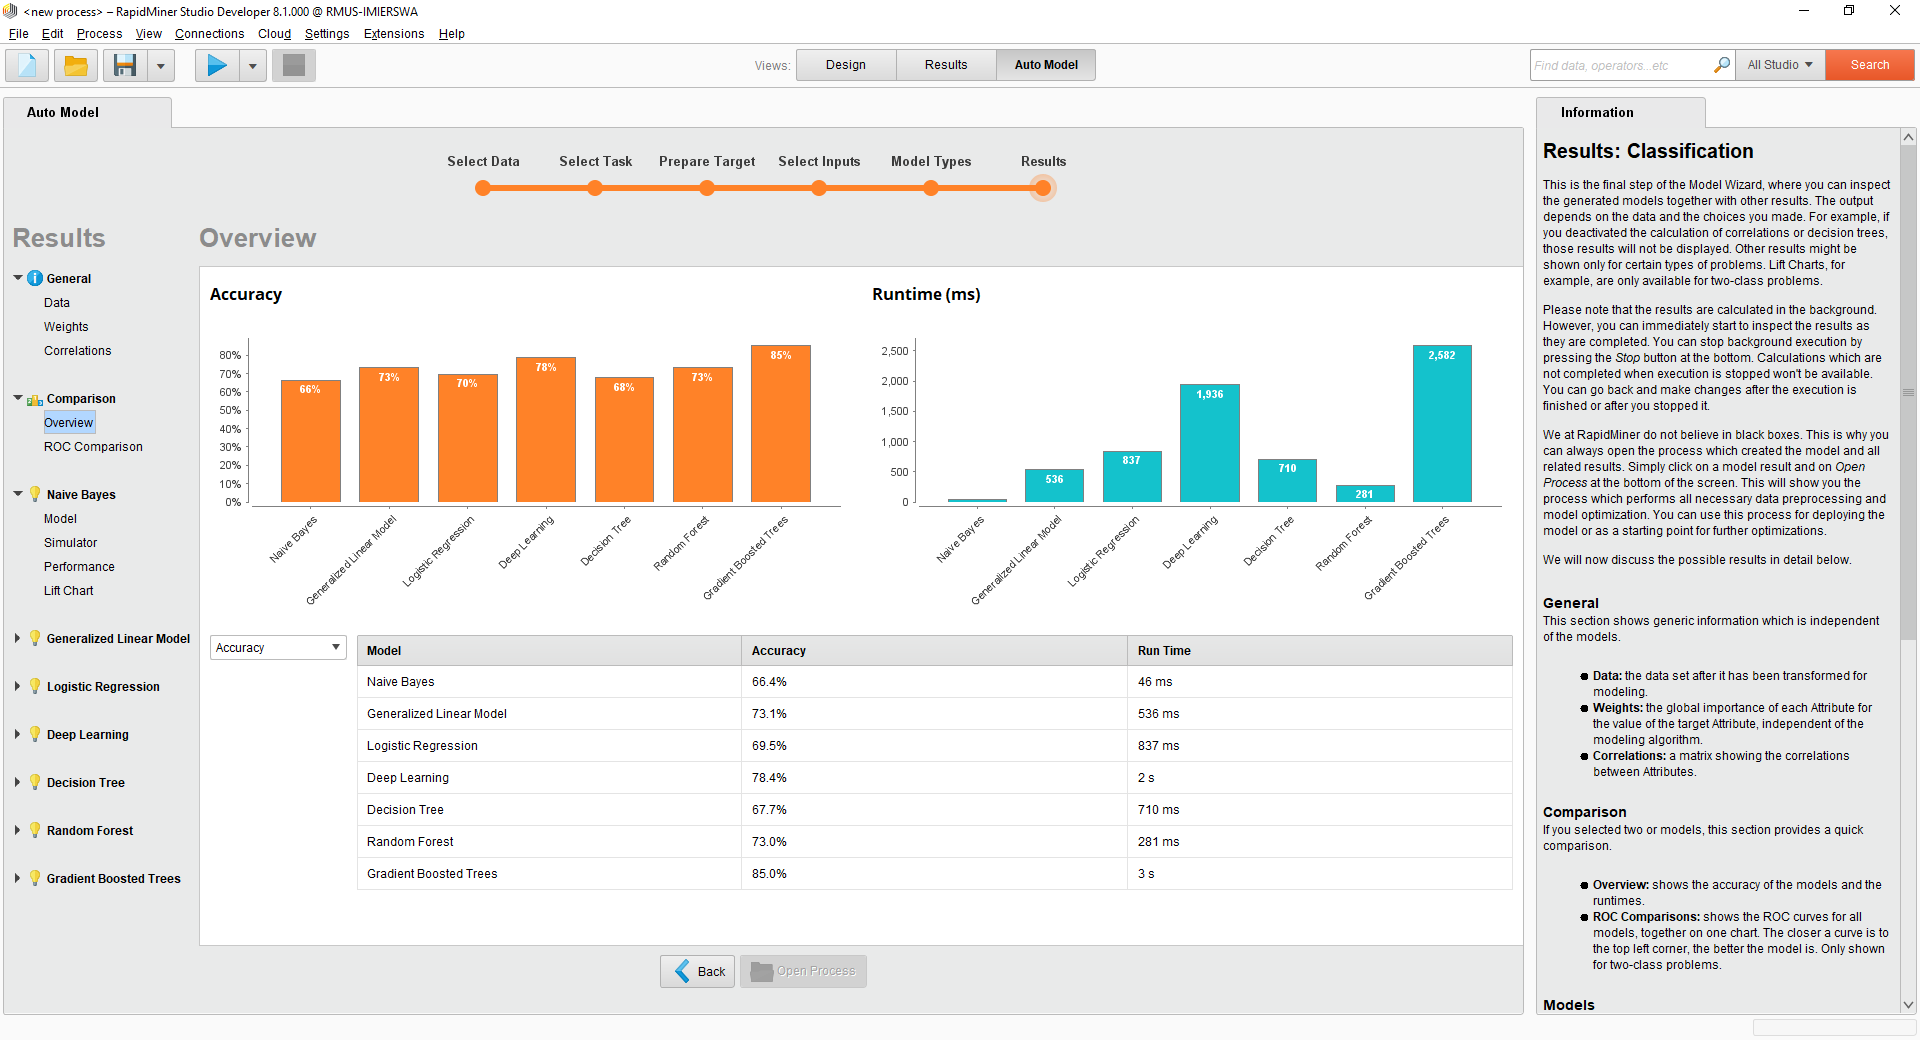This screenshot has height=1040, width=1920.
Task: Open a saved process via the folder icon
Action: tap(76, 65)
